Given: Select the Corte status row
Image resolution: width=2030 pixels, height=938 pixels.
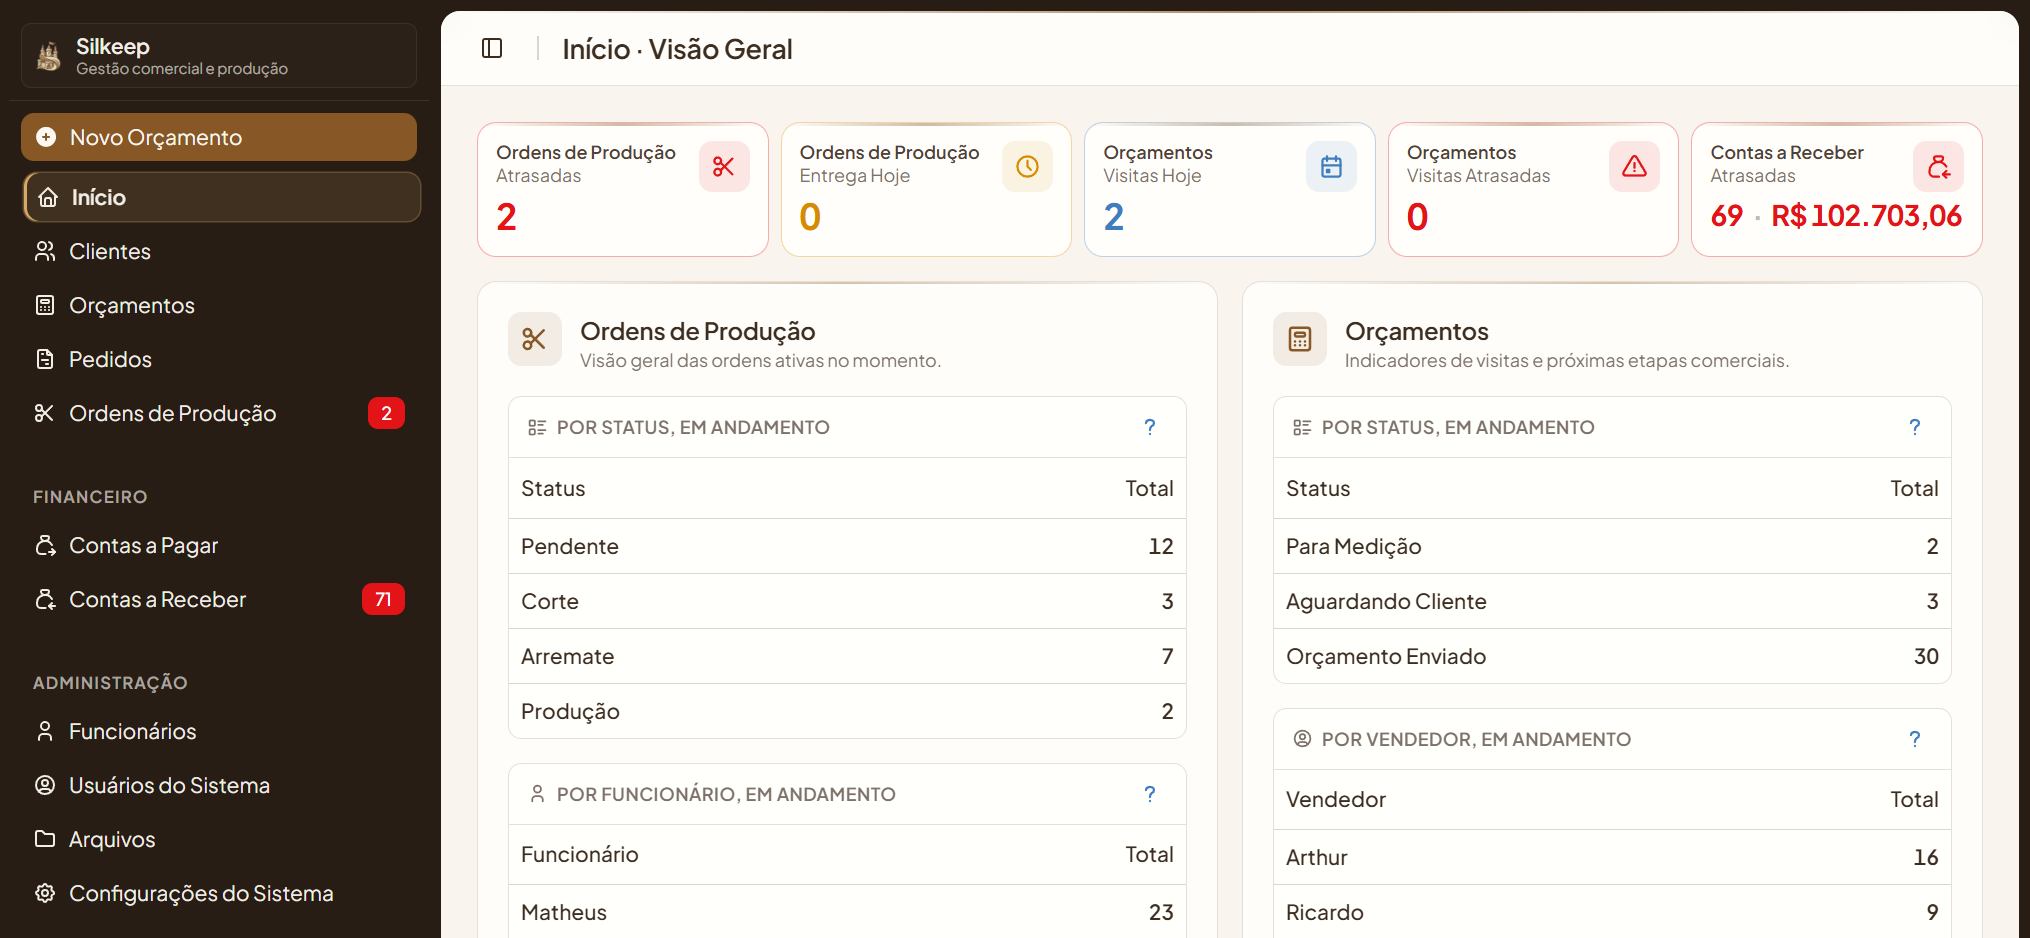Looking at the screenshot, I should point(847,601).
